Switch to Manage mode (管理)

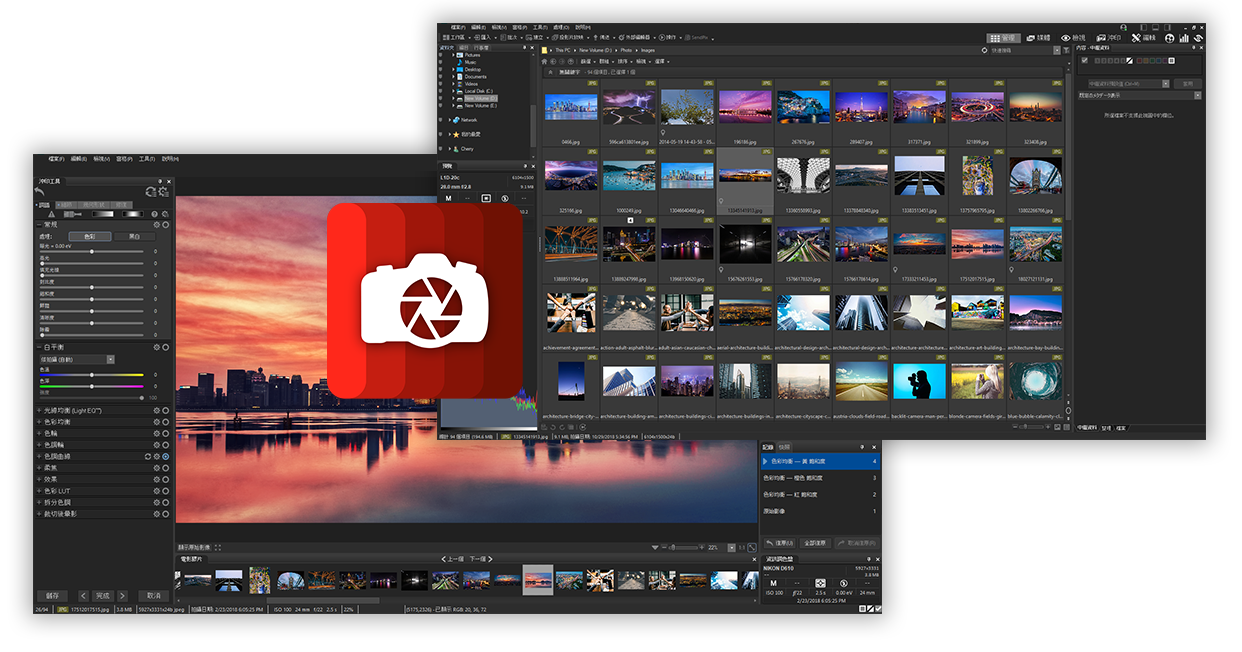pyautogui.click(x=1002, y=38)
